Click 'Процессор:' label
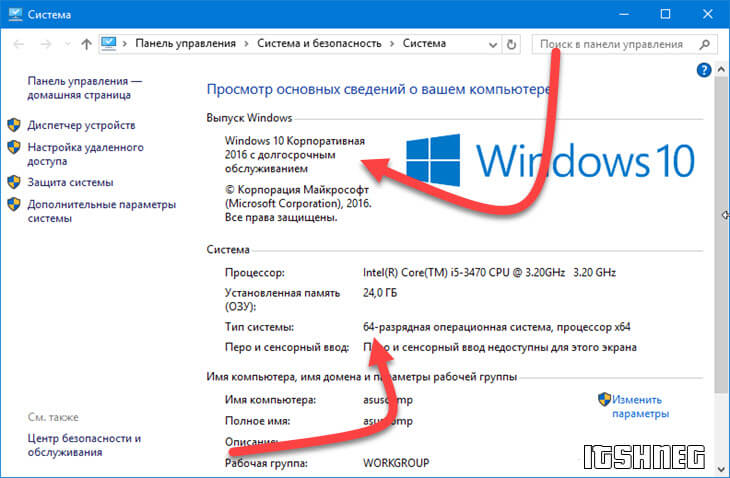Image resolution: width=730 pixels, height=478 pixels. 255,273
